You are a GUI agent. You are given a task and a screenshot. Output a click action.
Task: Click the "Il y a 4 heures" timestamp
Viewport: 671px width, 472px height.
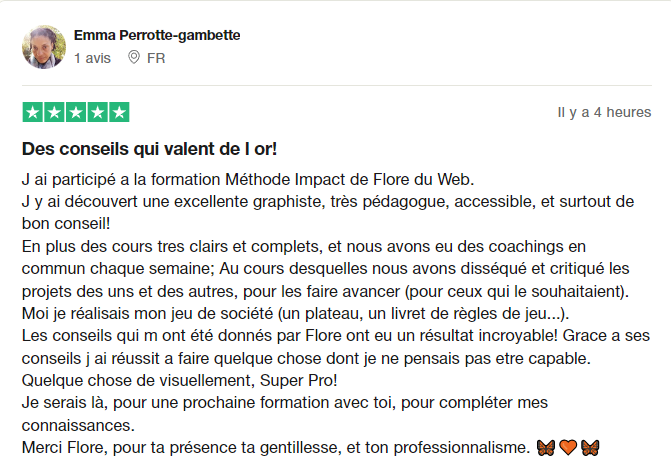(604, 112)
